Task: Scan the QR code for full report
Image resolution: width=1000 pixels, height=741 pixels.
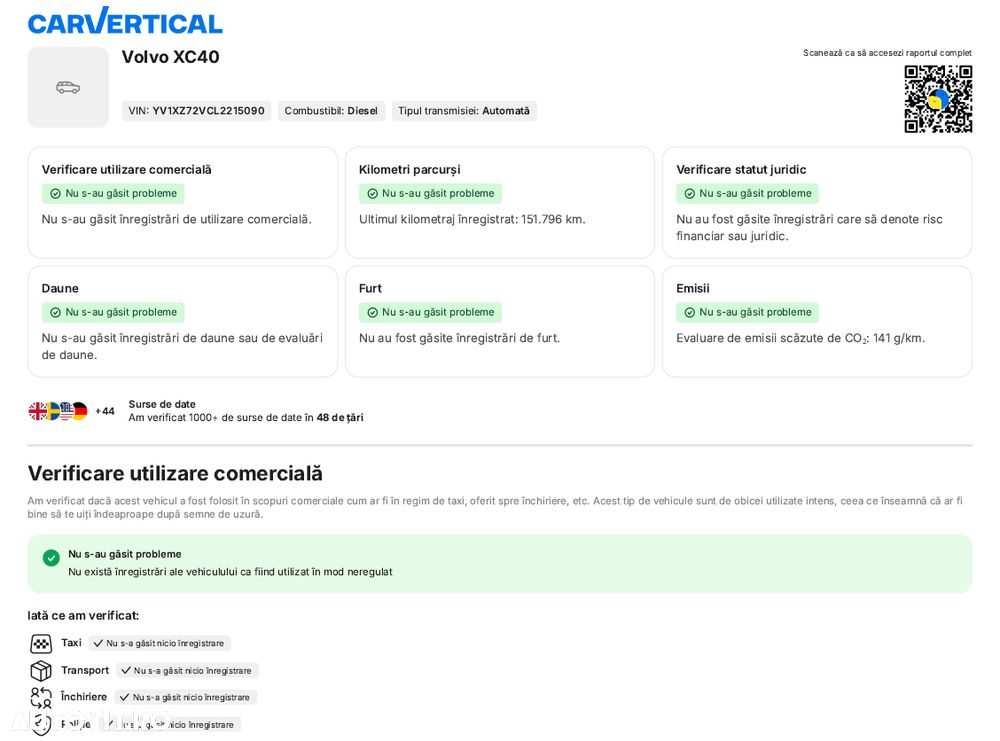Action: coord(938,99)
